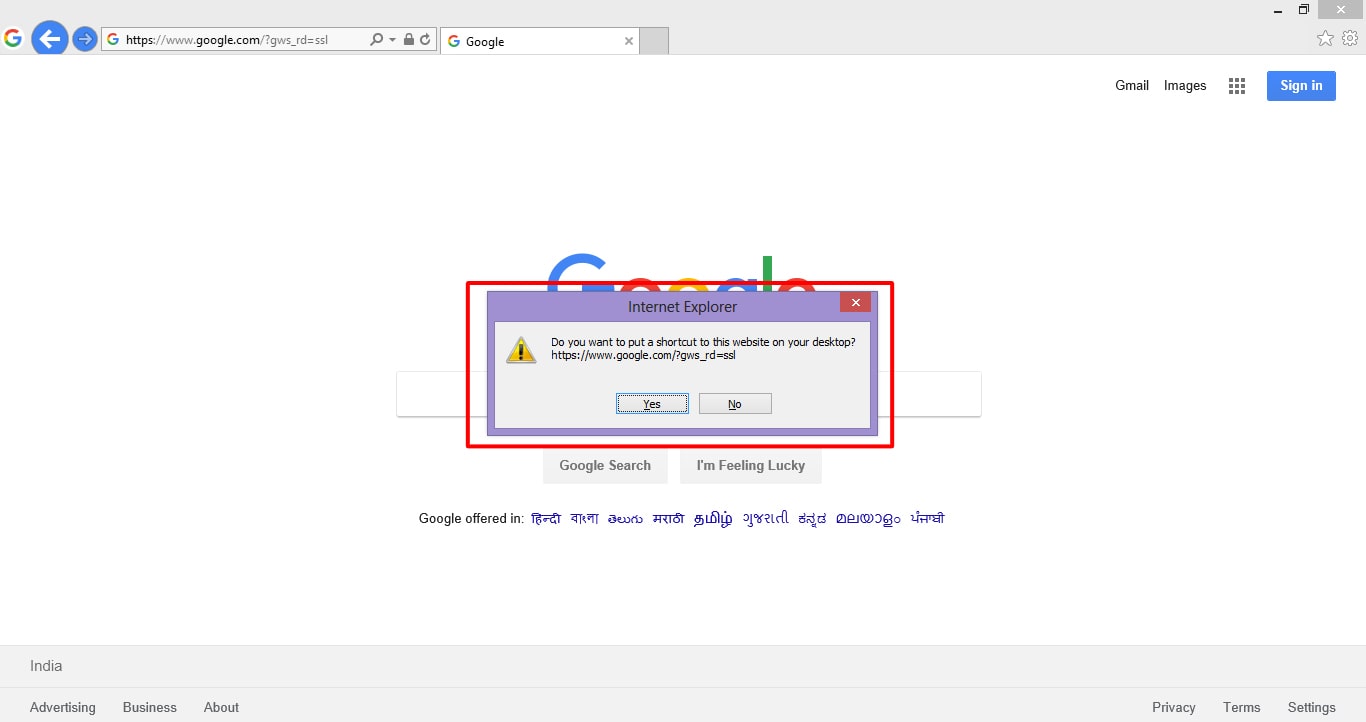Sign in to your Google account
Image resolution: width=1366 pixels, height=722 pixels.
[1300, 86]
